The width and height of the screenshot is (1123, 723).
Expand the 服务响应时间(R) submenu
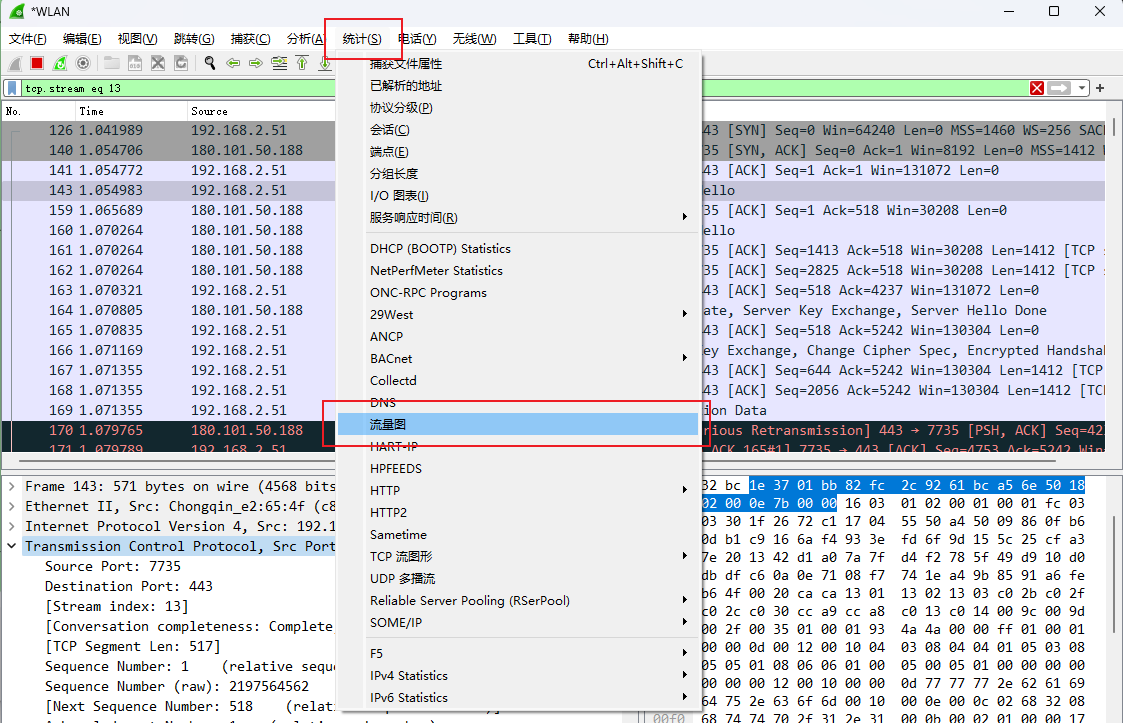tap(519, 218)
